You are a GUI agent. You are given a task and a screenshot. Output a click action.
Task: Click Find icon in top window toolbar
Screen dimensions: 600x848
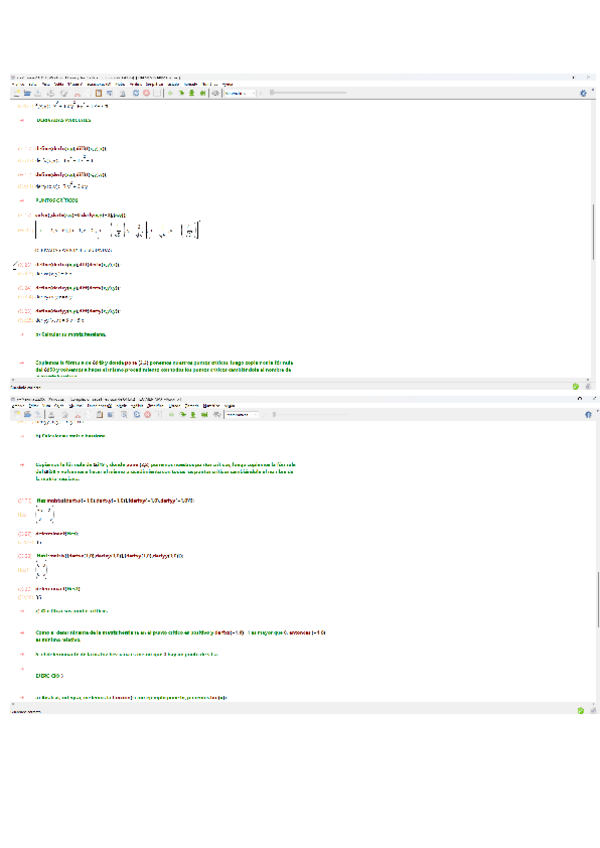[x=123, y=93]
